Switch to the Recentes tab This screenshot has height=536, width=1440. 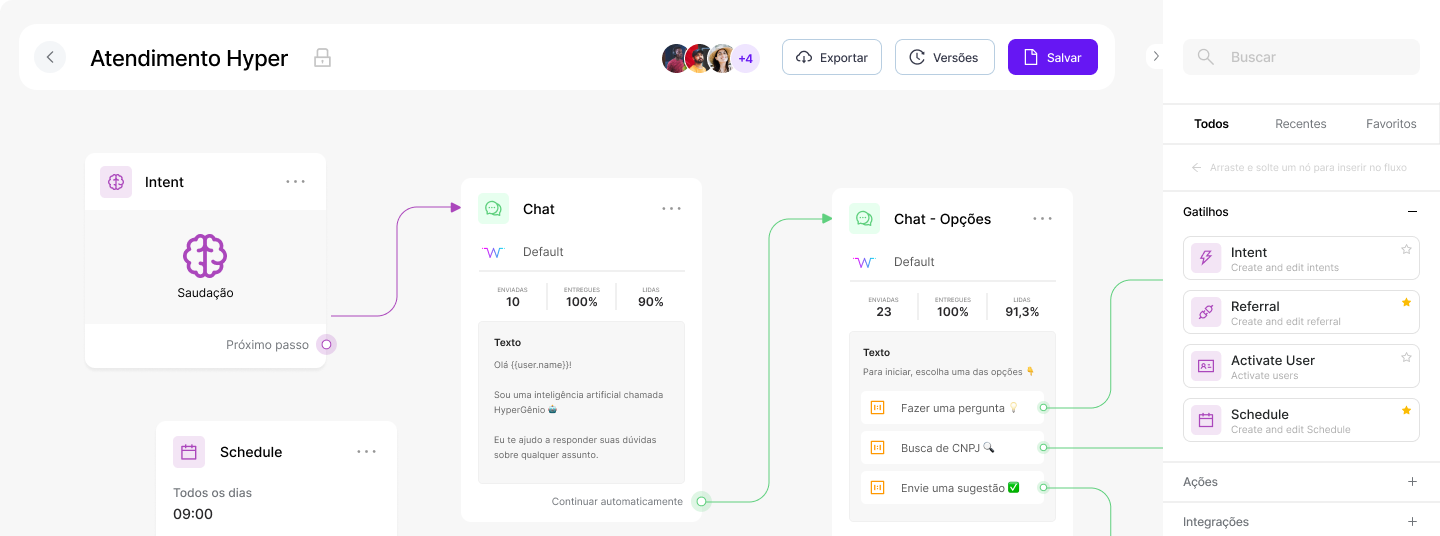coord(1301,124)
